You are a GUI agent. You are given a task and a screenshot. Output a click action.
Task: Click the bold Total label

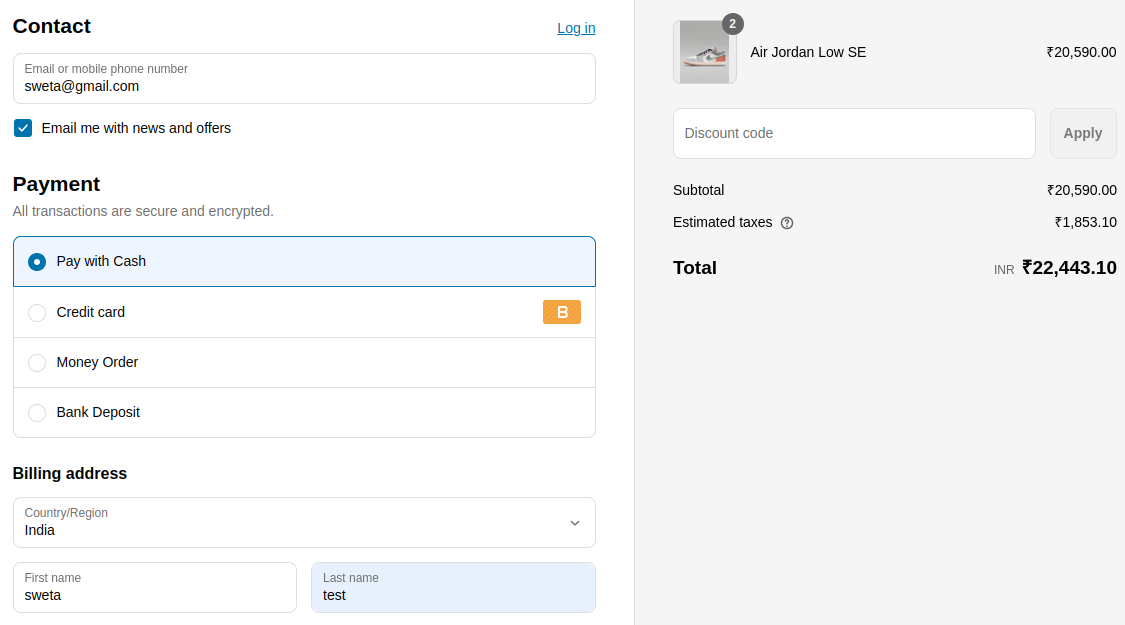pos(695,268)
